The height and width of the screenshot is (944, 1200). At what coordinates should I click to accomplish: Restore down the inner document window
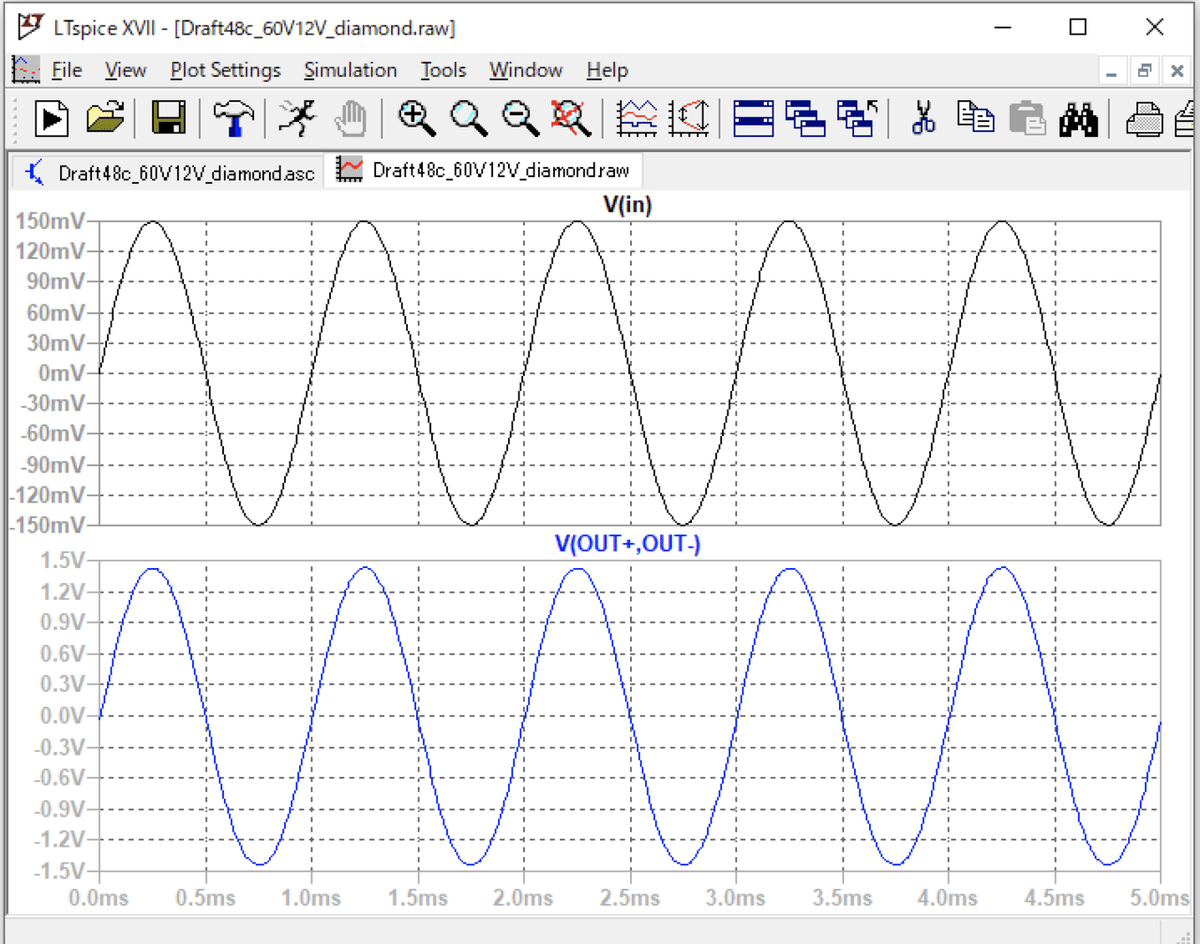pos(1145,71)
